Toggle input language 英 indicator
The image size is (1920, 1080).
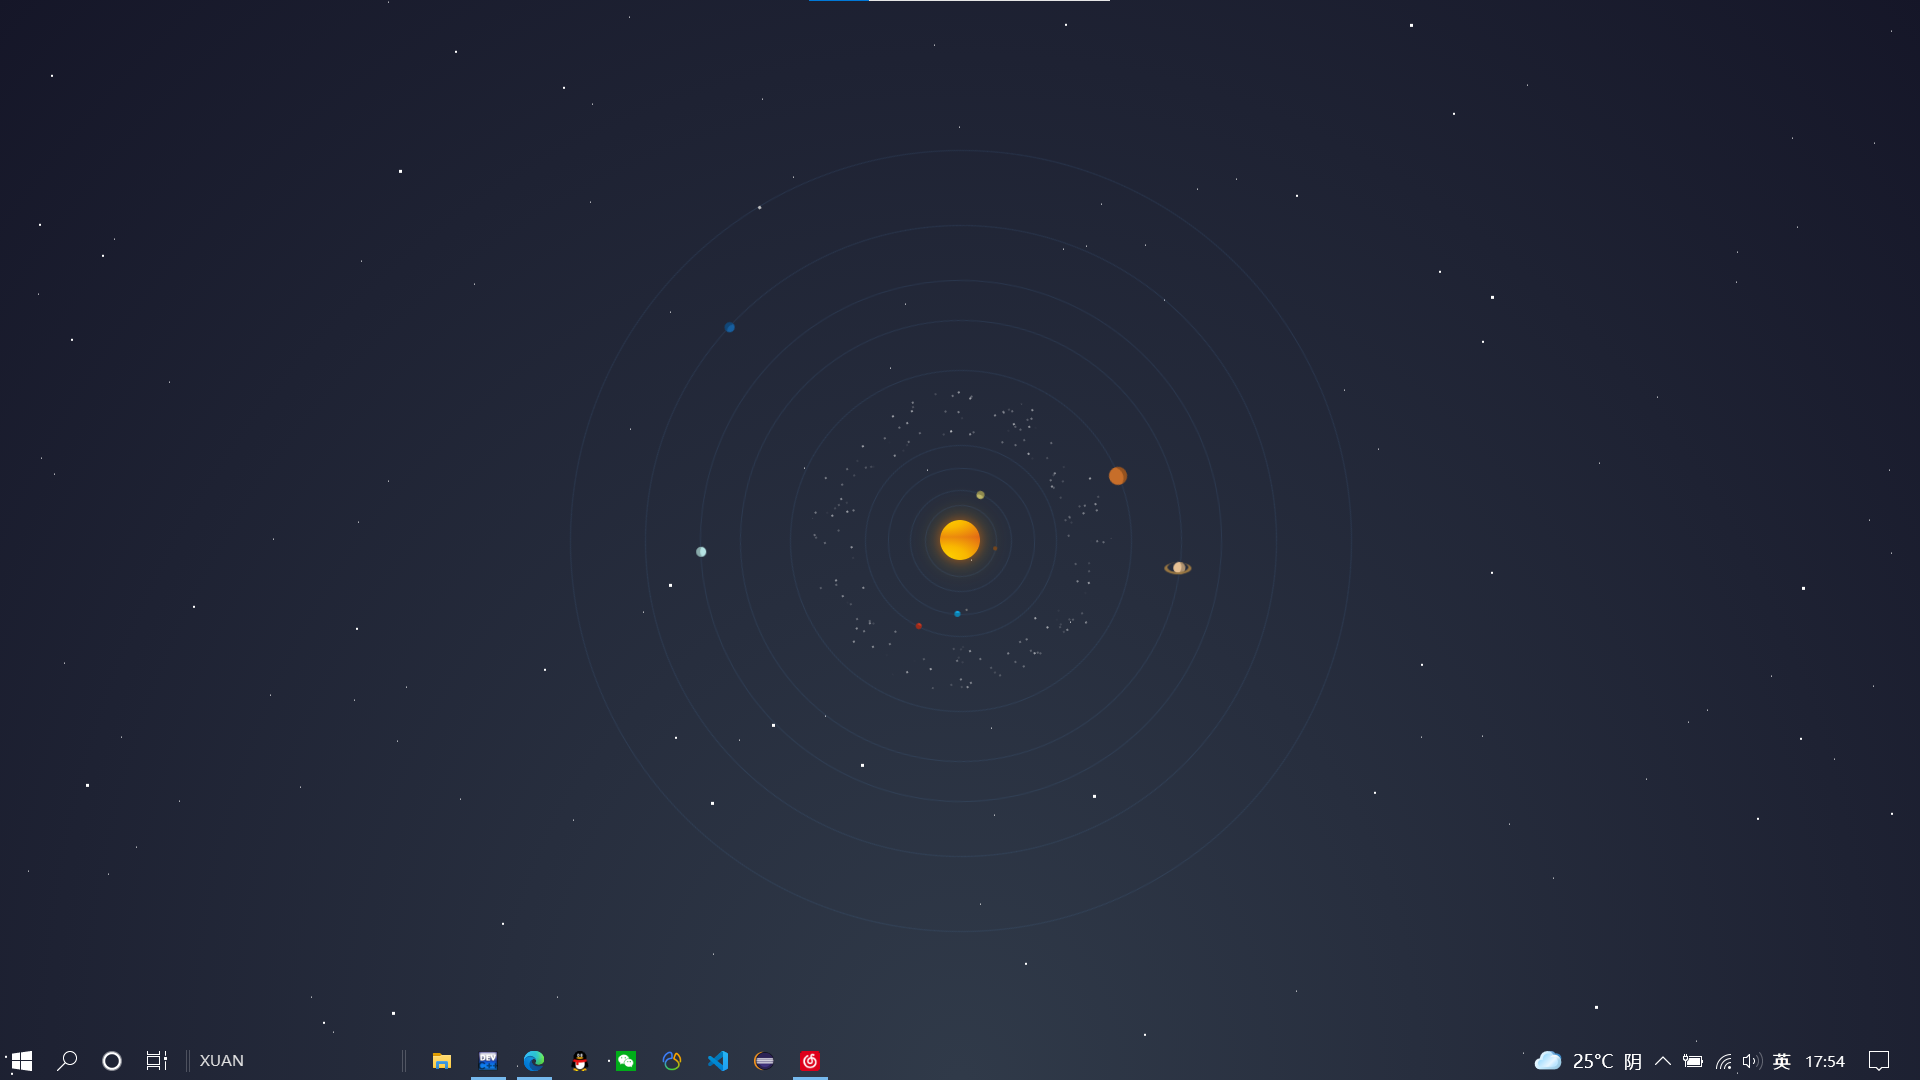pos(1781,1061)
